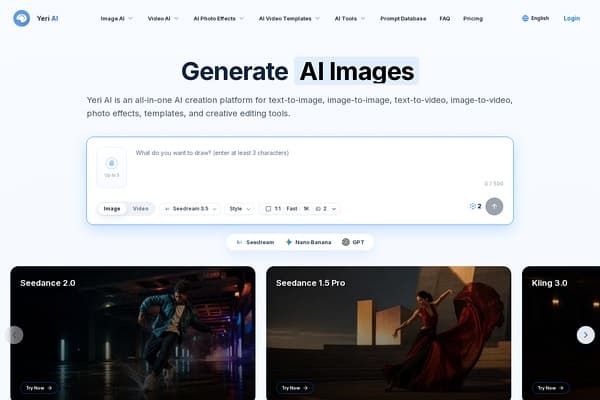Expand the AI Photo Effects menu
The image size is (600, 400).
(x=218, y=18)
